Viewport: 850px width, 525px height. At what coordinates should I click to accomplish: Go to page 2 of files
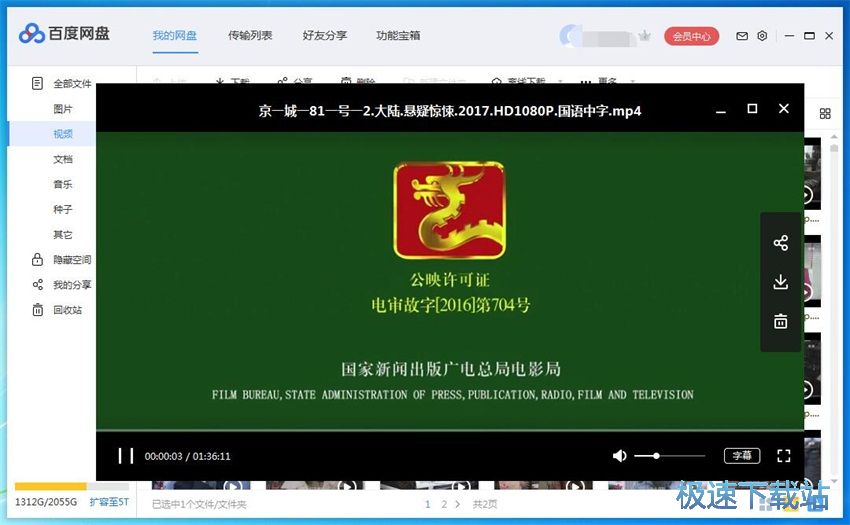444,504
